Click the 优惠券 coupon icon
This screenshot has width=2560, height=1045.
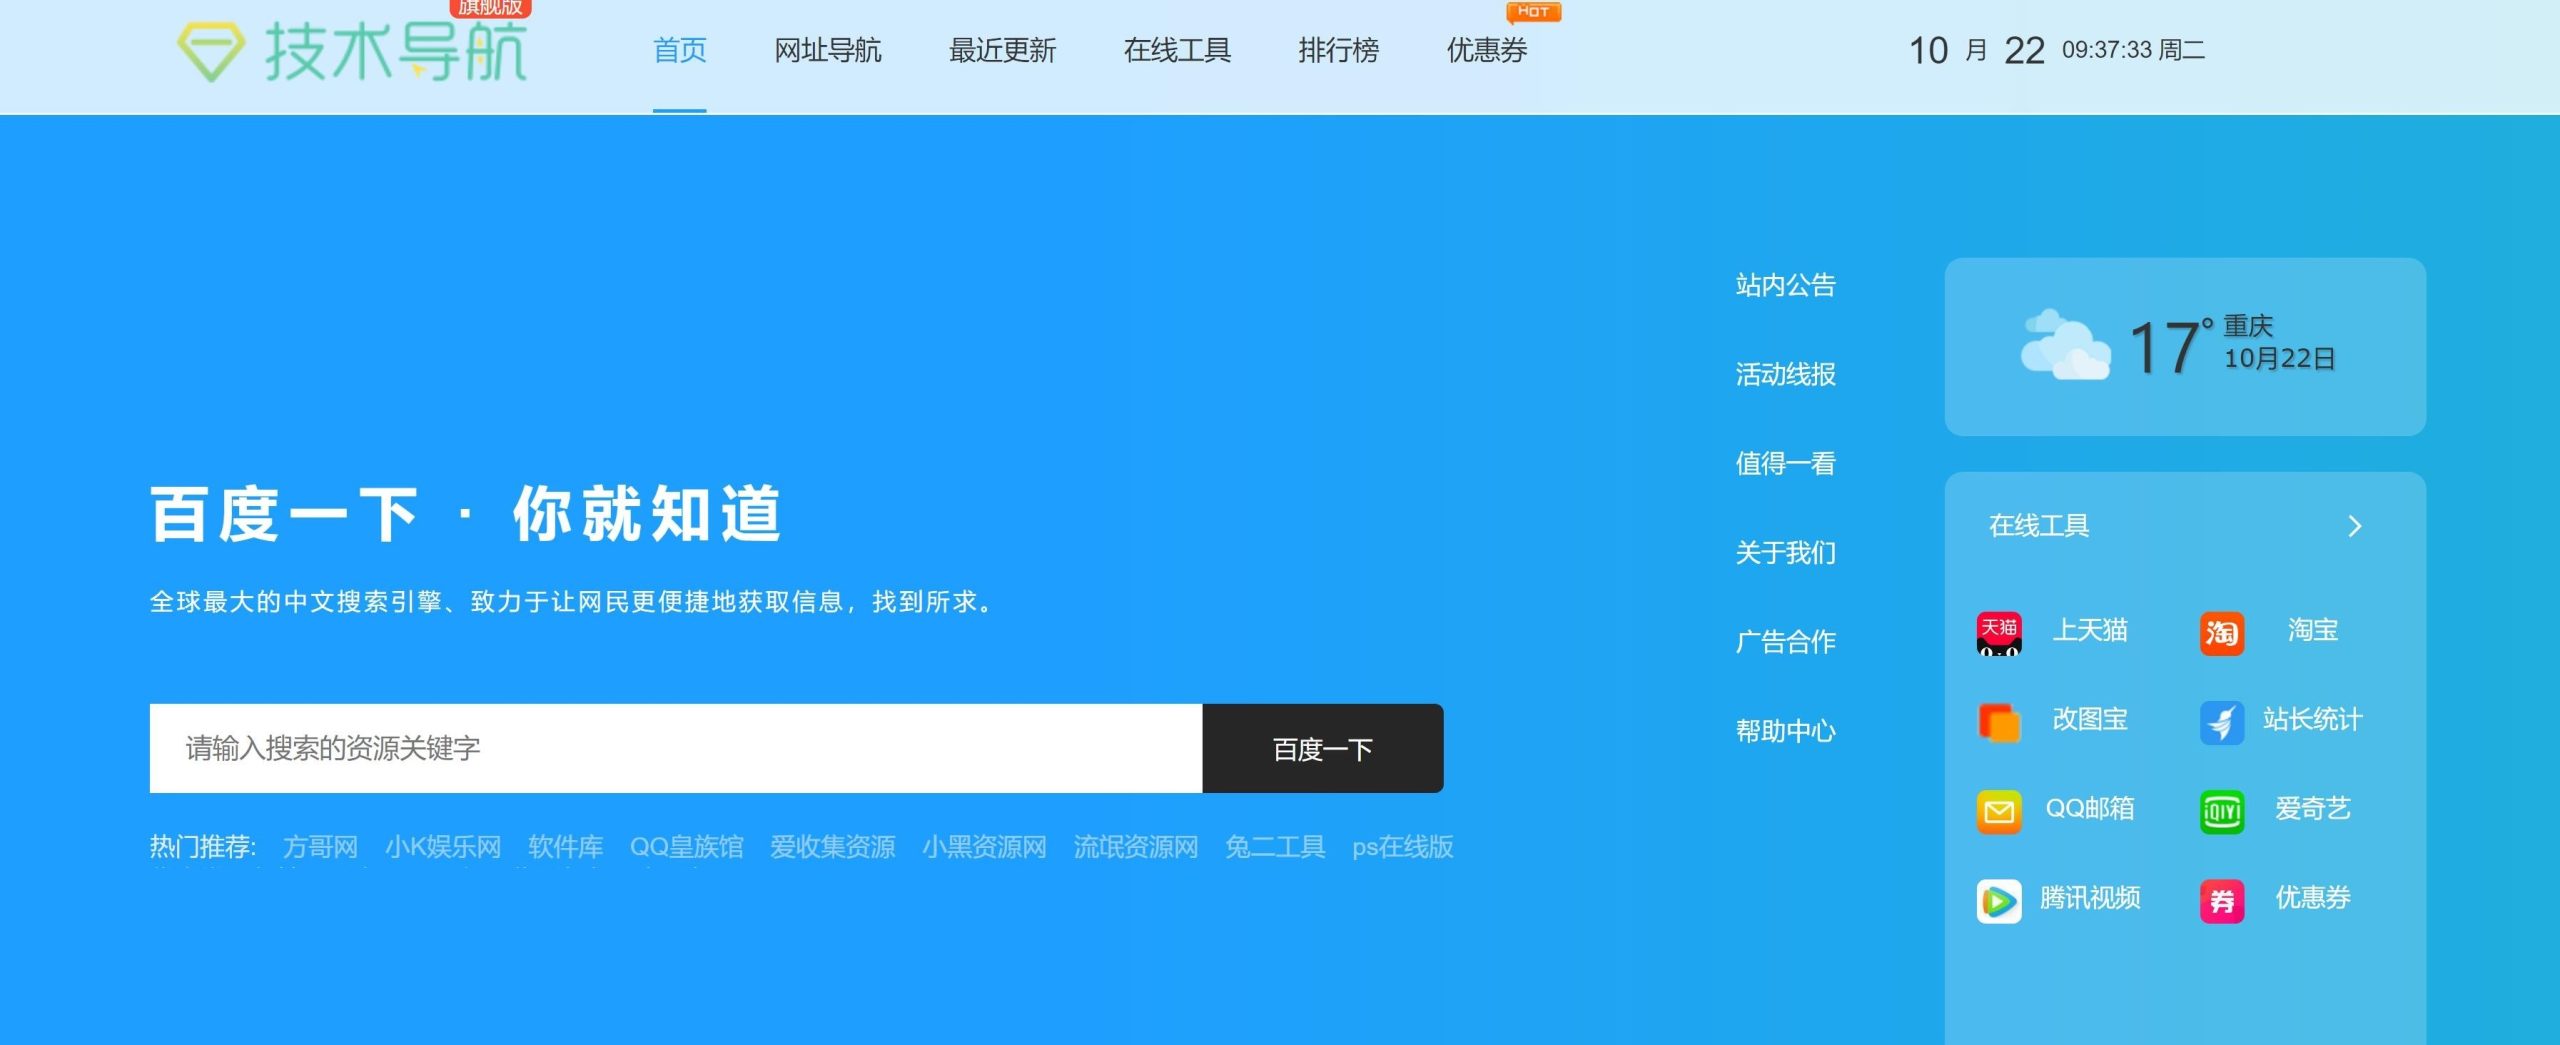(x=2221, y=899)
